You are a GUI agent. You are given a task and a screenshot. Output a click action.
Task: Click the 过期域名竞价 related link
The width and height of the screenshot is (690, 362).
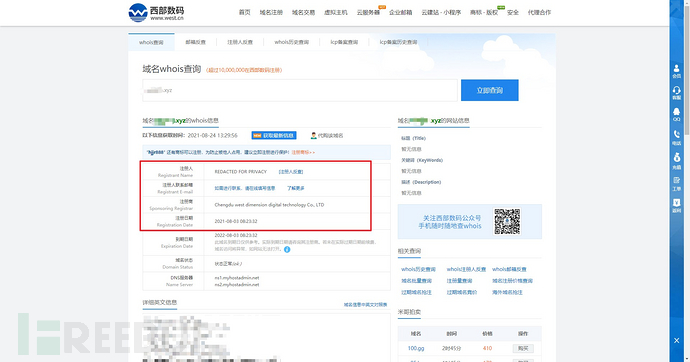[462, 292]
